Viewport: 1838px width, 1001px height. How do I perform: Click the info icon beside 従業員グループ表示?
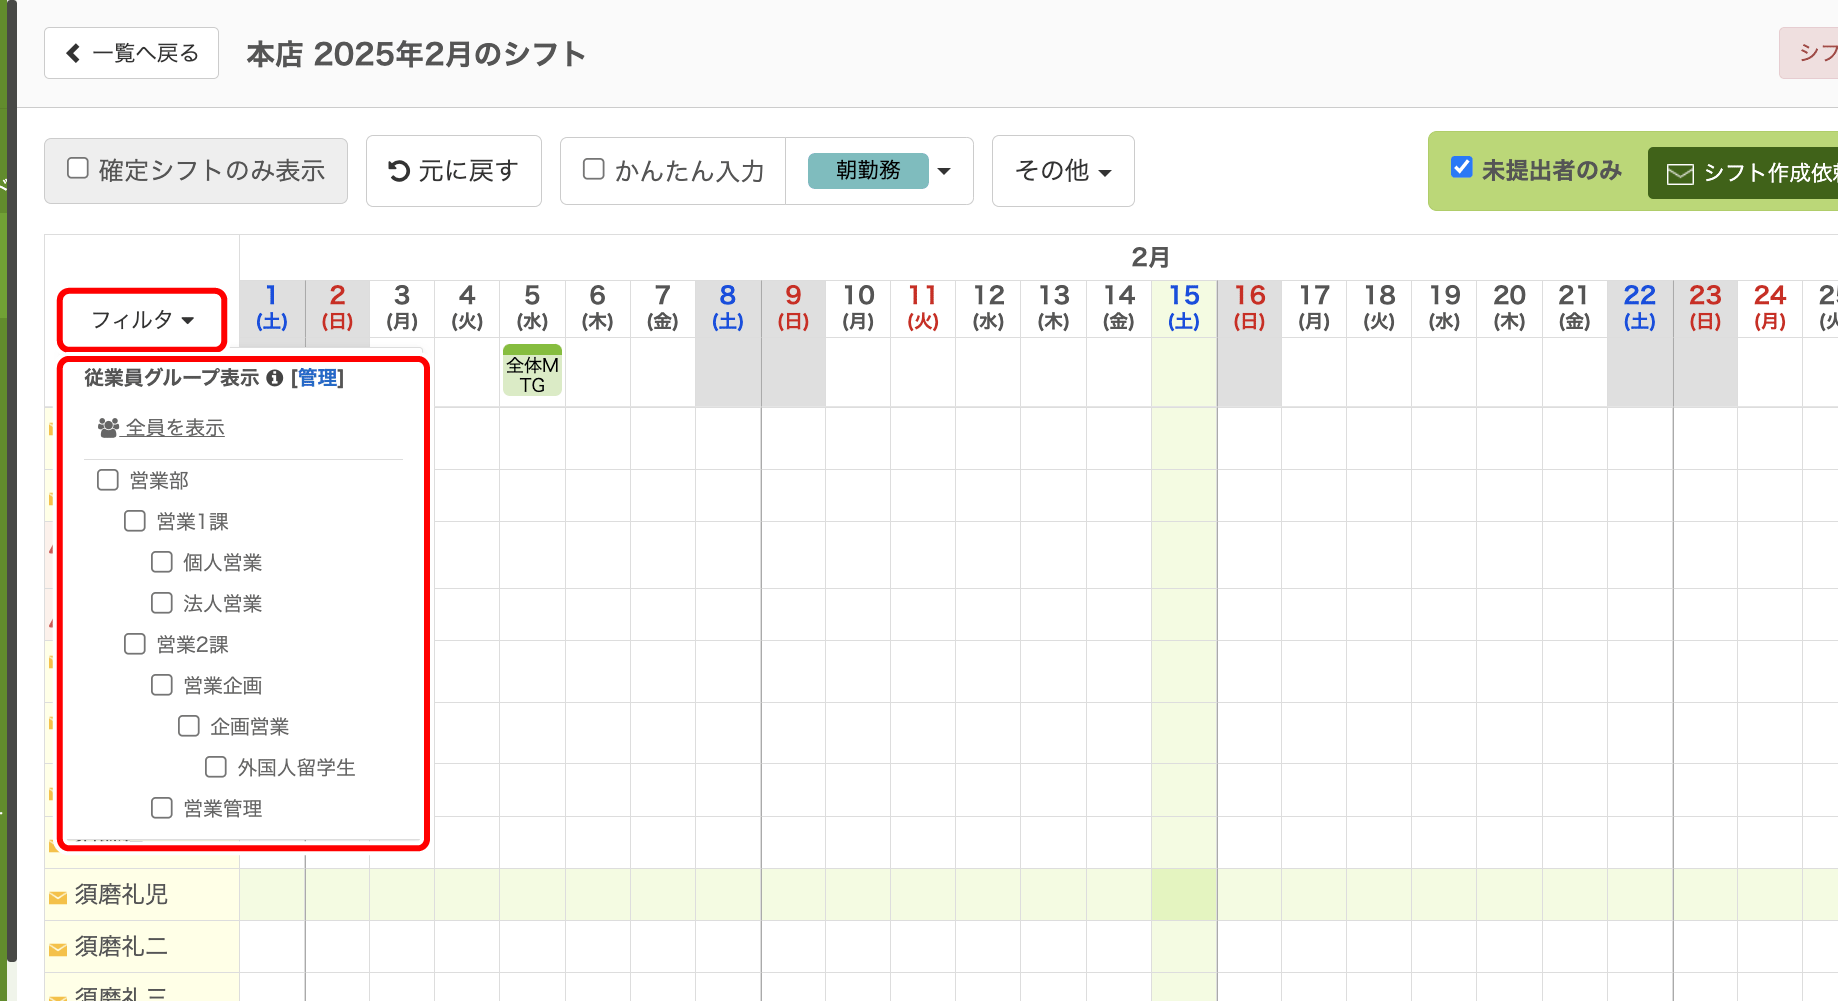pos(275,378)
